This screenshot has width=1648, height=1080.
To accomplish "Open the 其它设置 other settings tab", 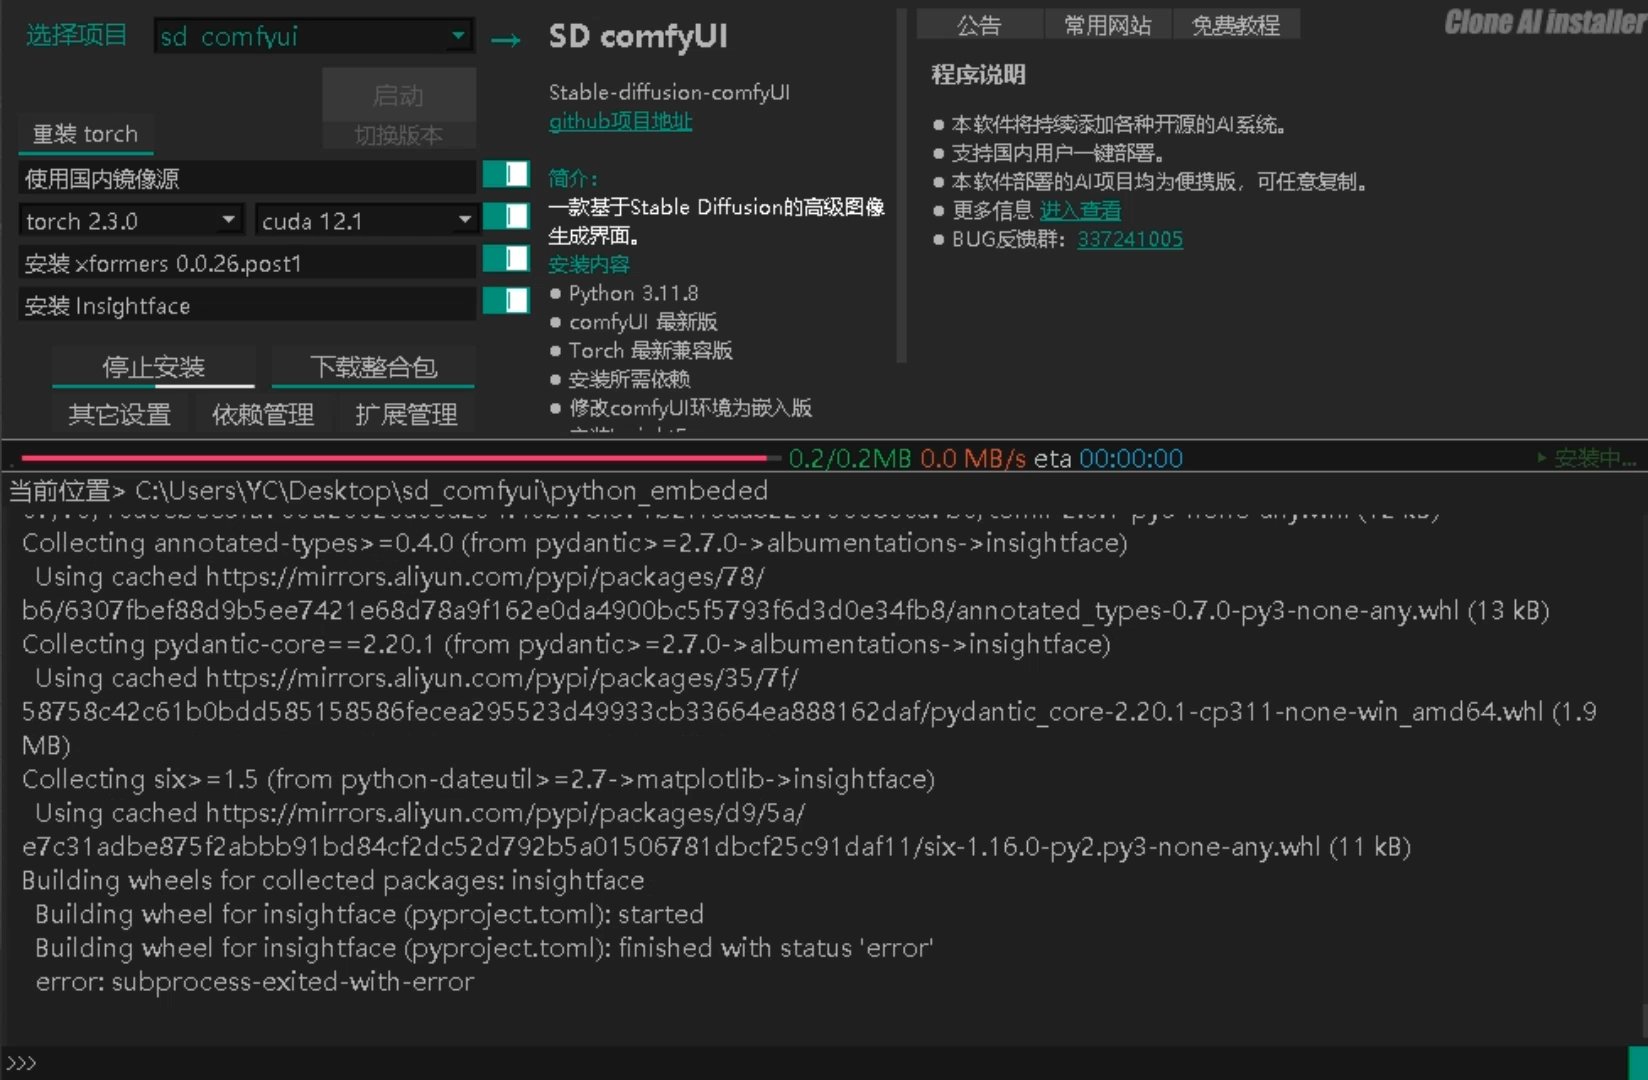I will tap(119, 414).
